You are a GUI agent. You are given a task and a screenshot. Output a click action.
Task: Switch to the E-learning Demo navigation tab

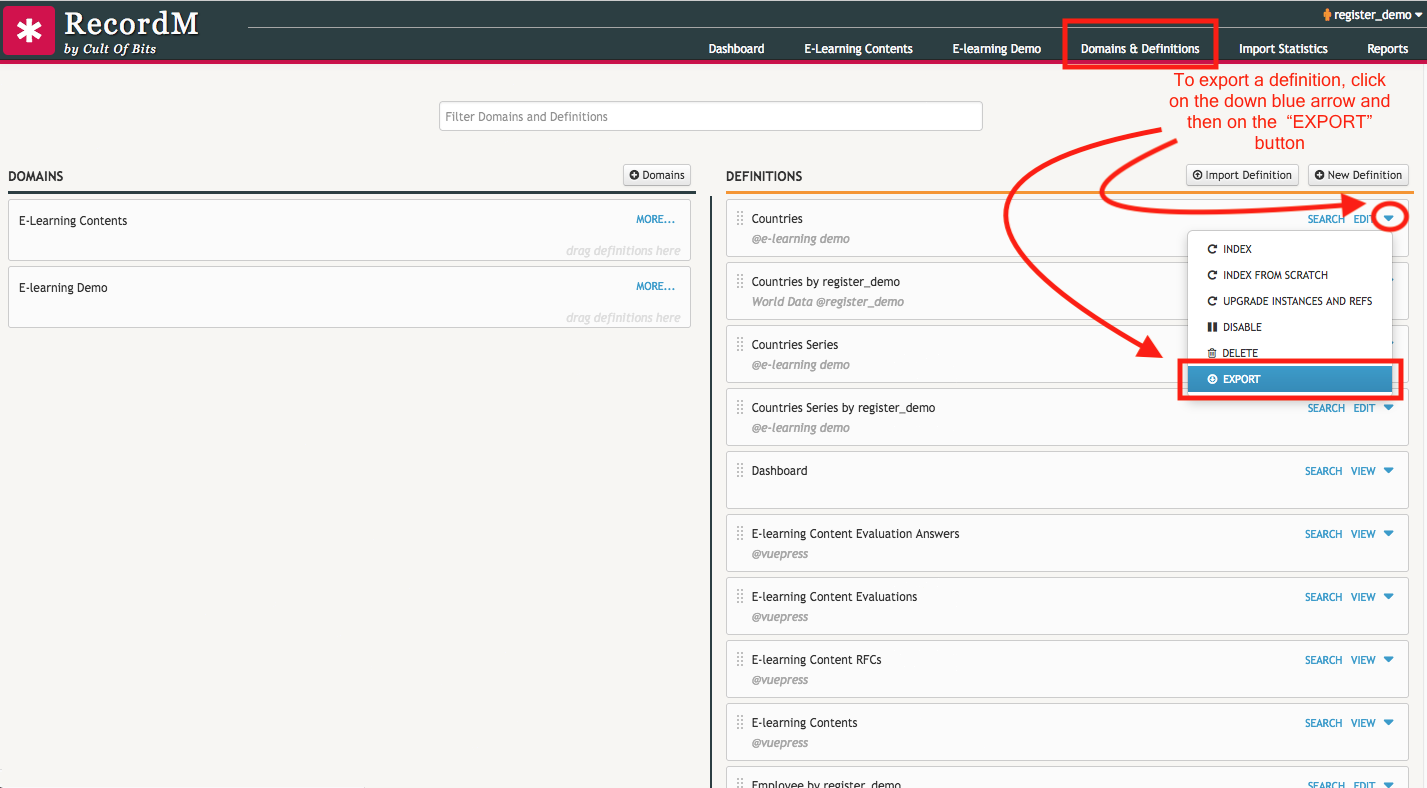[x=996, y=49]
